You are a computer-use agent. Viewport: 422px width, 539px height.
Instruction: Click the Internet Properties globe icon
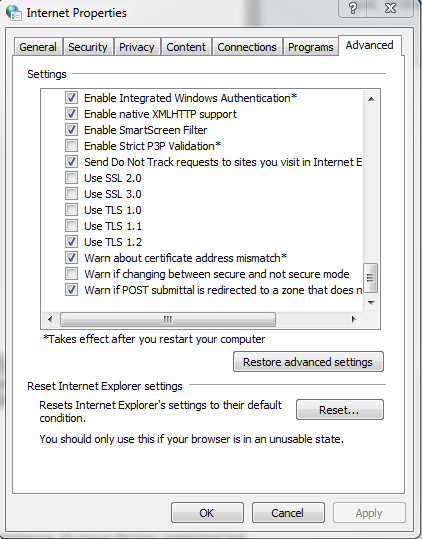(x=13, y=13)
